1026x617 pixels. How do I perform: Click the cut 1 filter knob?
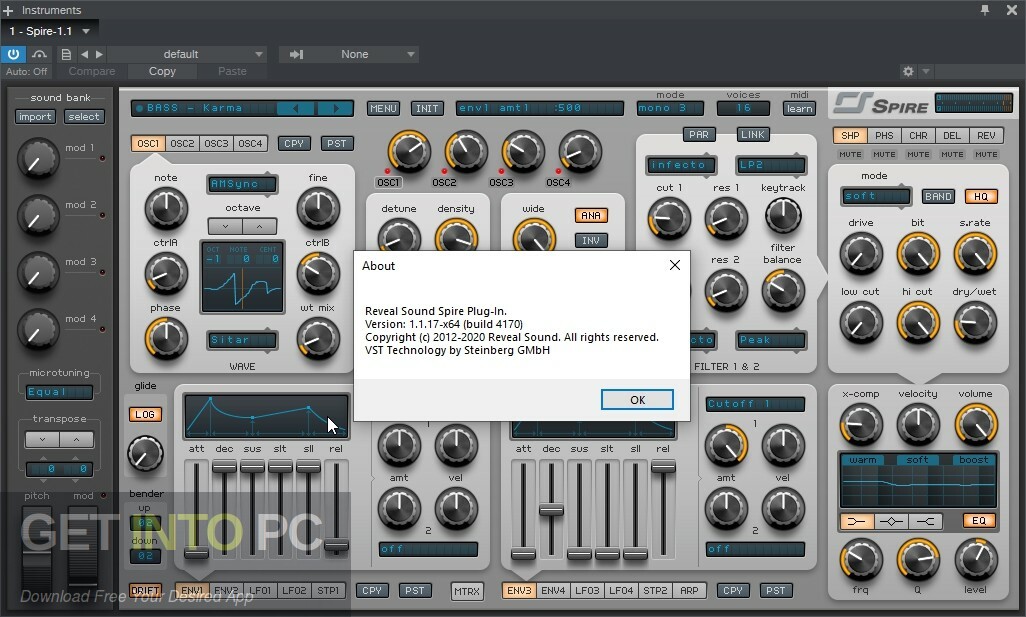click(669, 218)
